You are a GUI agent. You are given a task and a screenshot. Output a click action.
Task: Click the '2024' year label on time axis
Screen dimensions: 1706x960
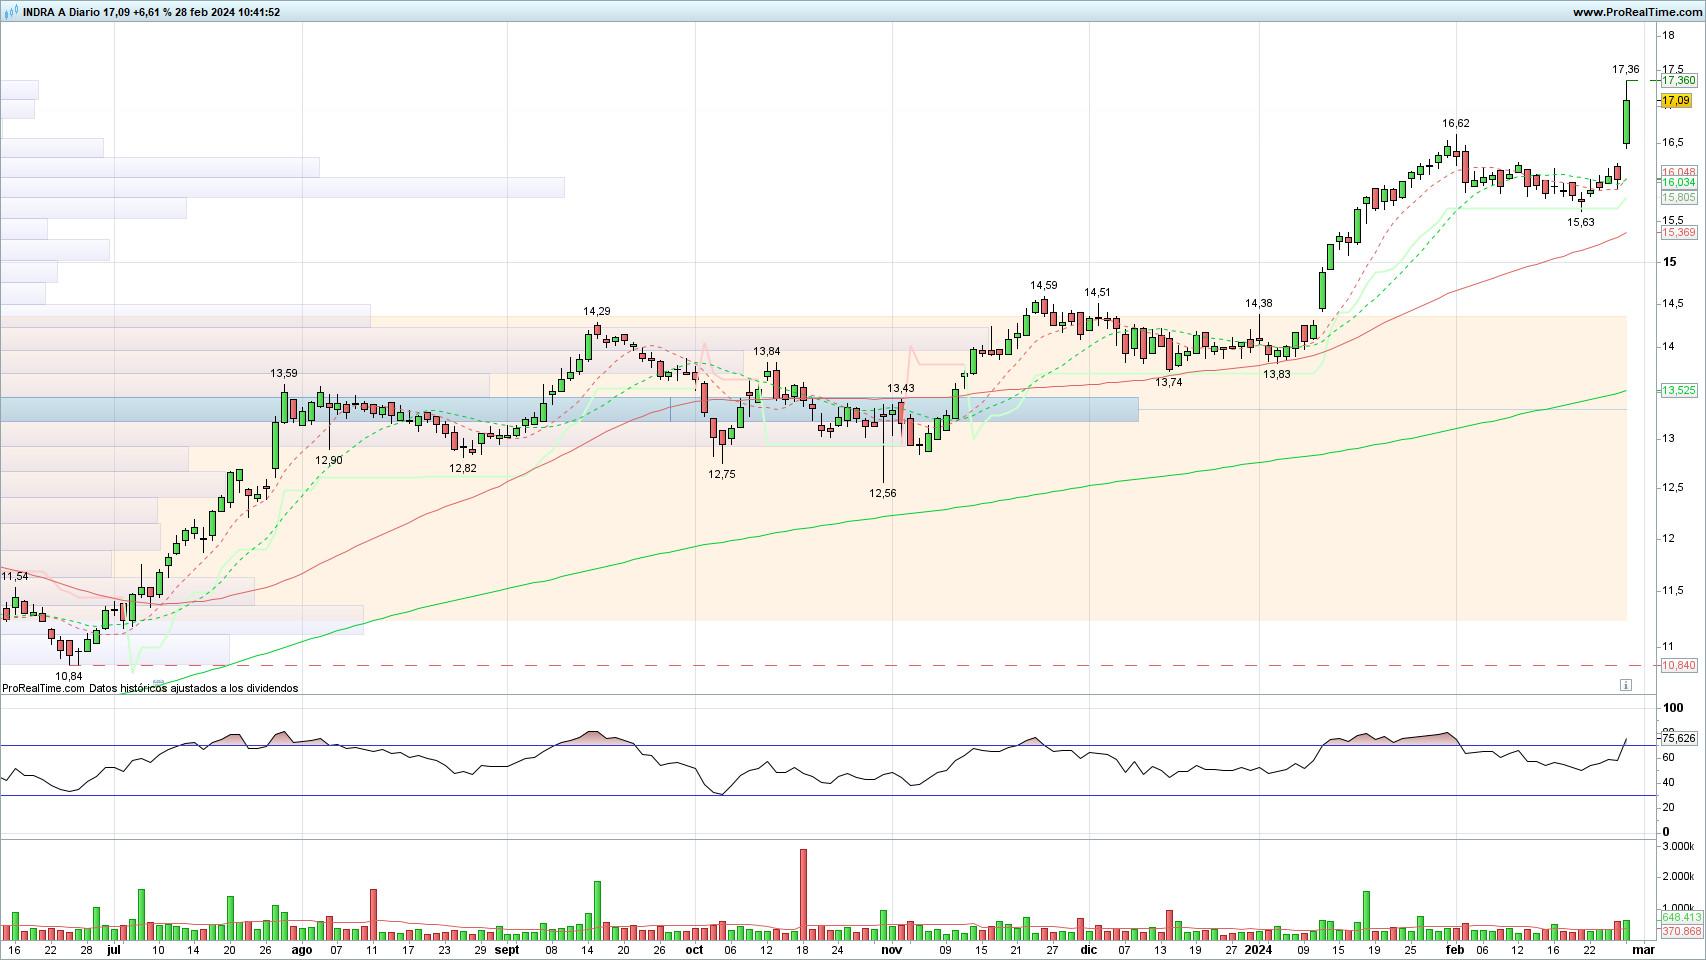click(x=1258, y=950)
